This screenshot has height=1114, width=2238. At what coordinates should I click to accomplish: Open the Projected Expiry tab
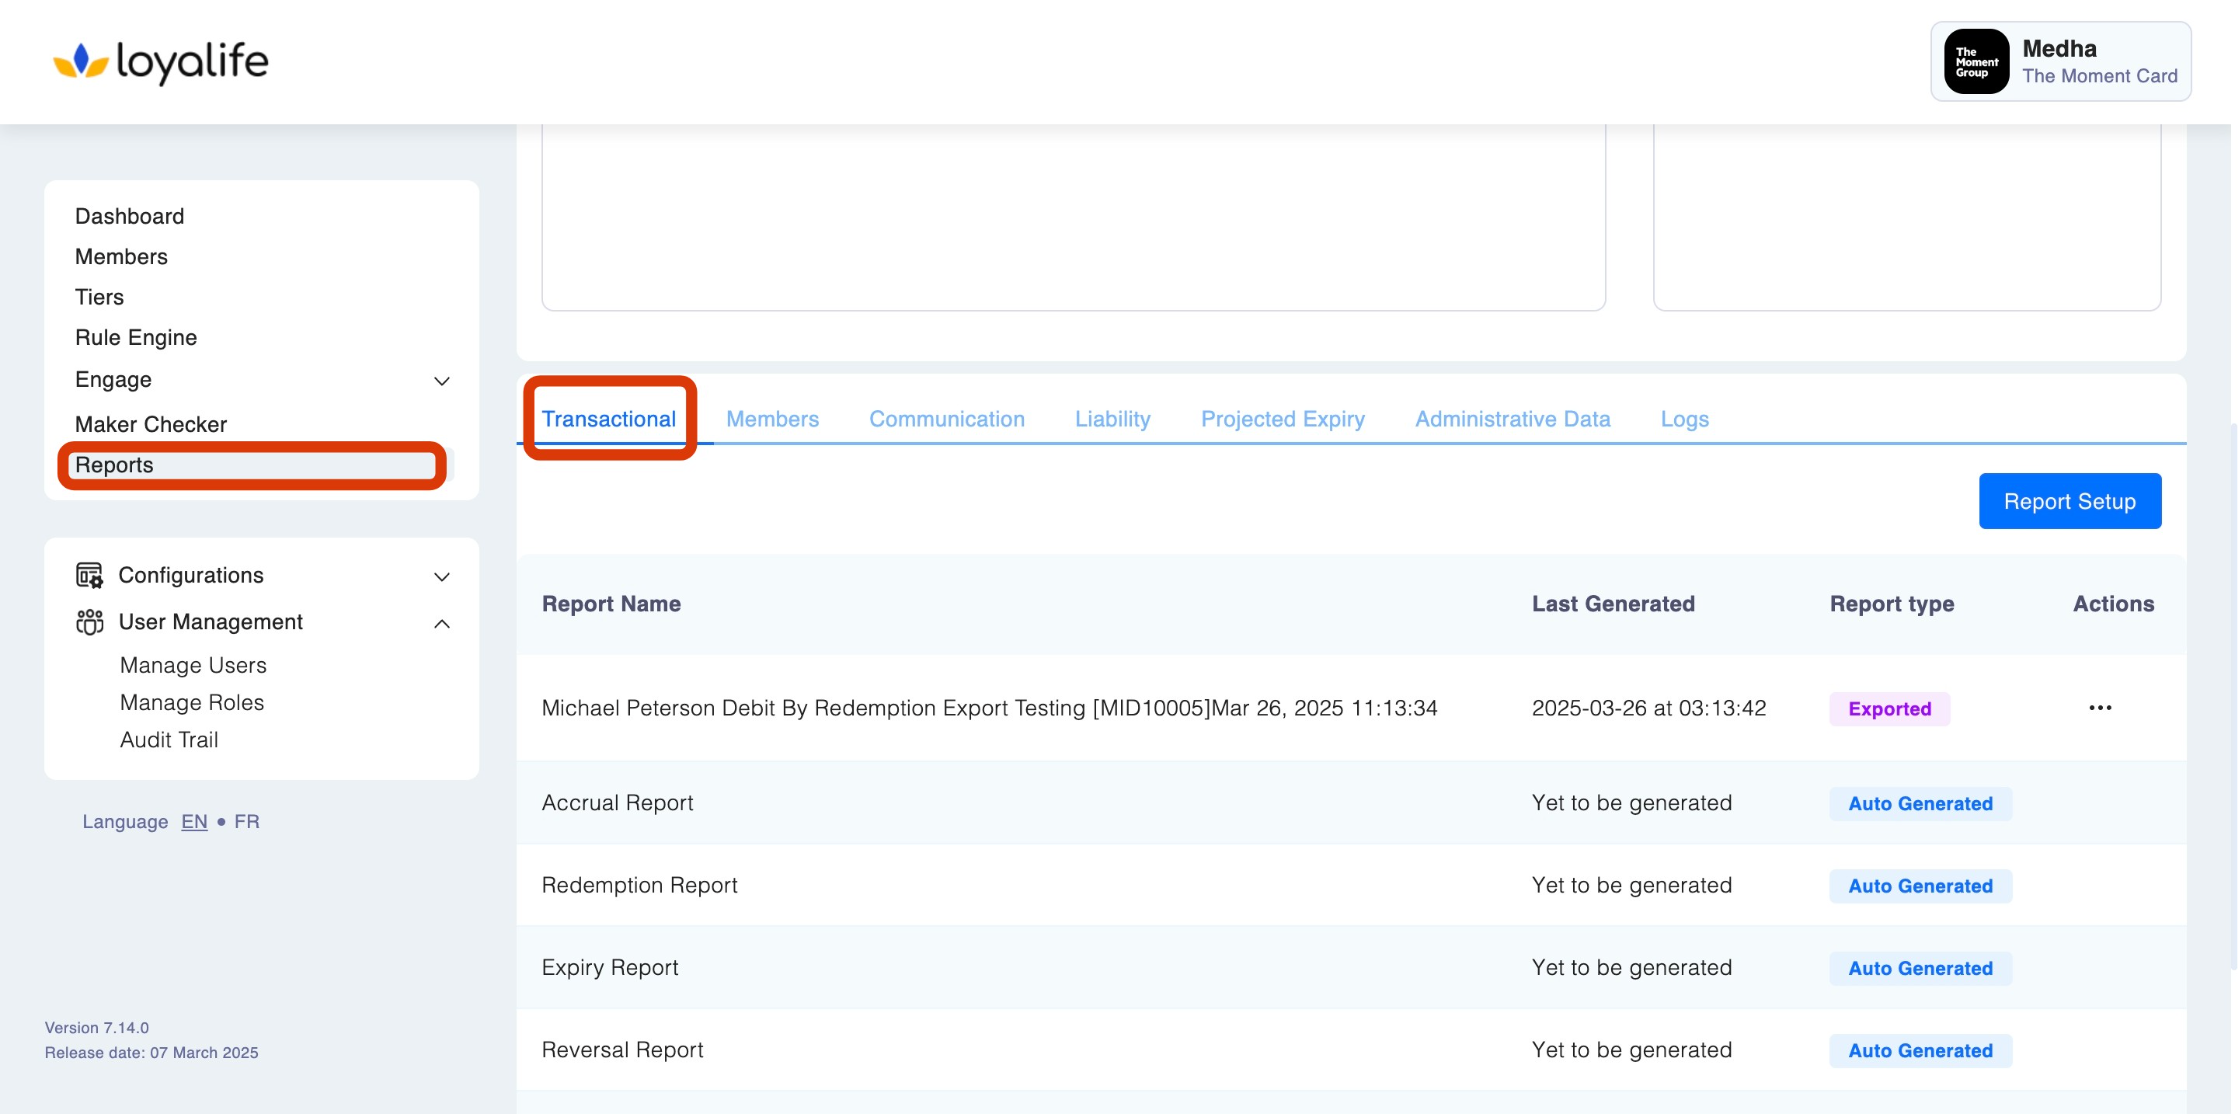click(1282, 419)
